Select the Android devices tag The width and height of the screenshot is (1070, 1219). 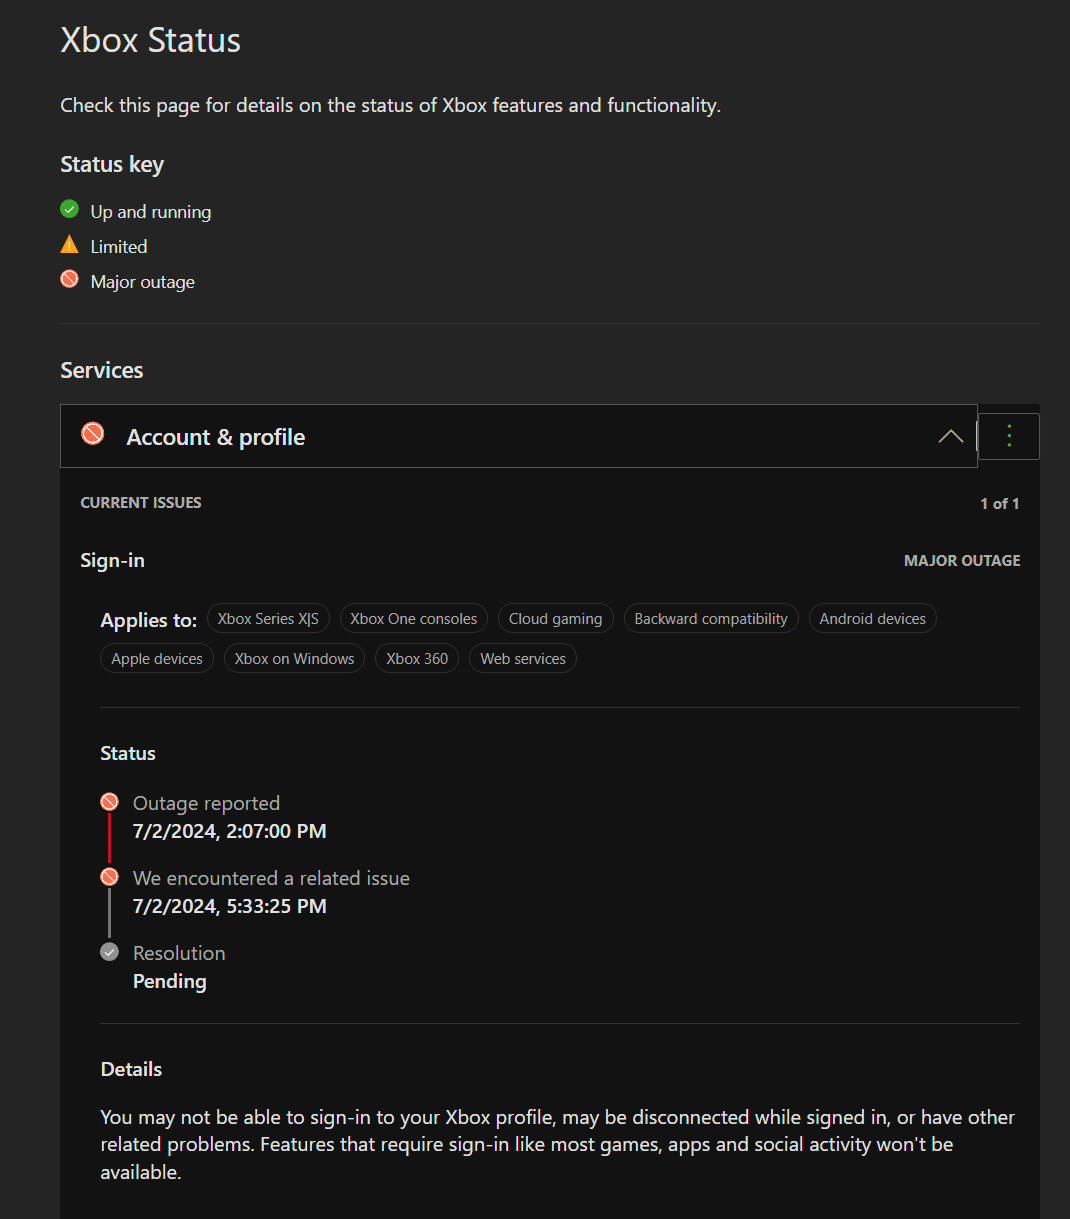[x=872, y=619]
